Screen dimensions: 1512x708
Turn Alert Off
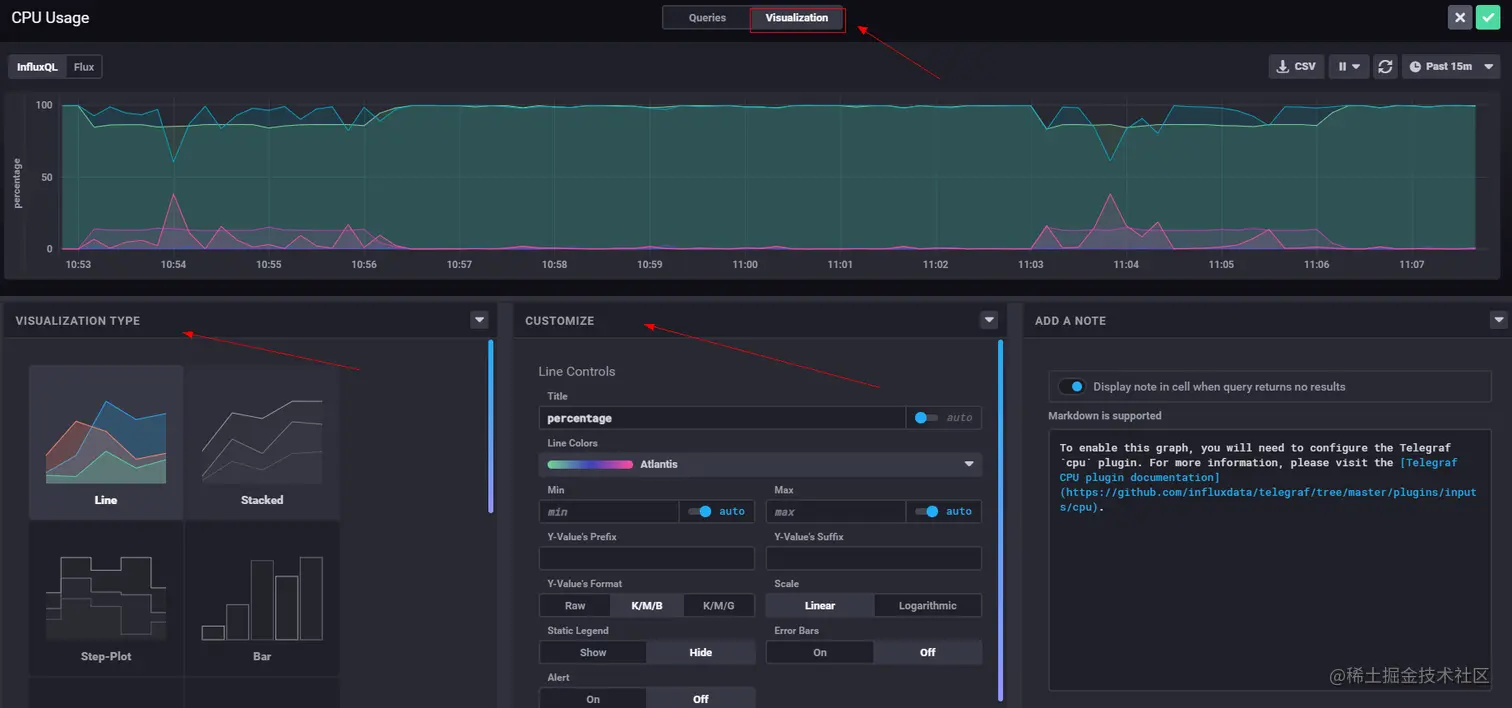701,699
